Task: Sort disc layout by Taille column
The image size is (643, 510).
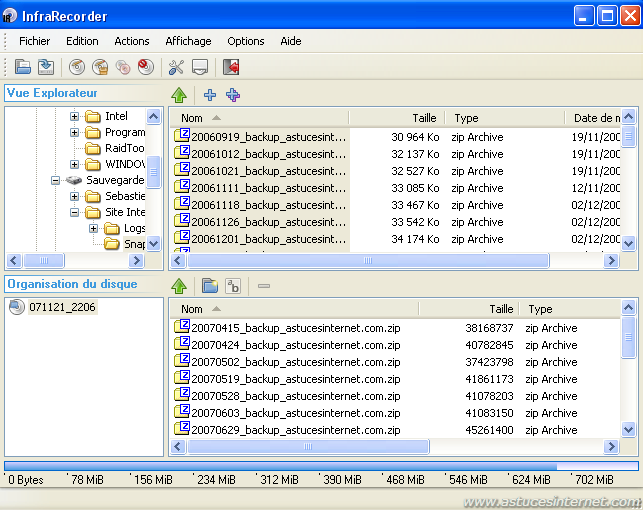Action: click(469, 309)
